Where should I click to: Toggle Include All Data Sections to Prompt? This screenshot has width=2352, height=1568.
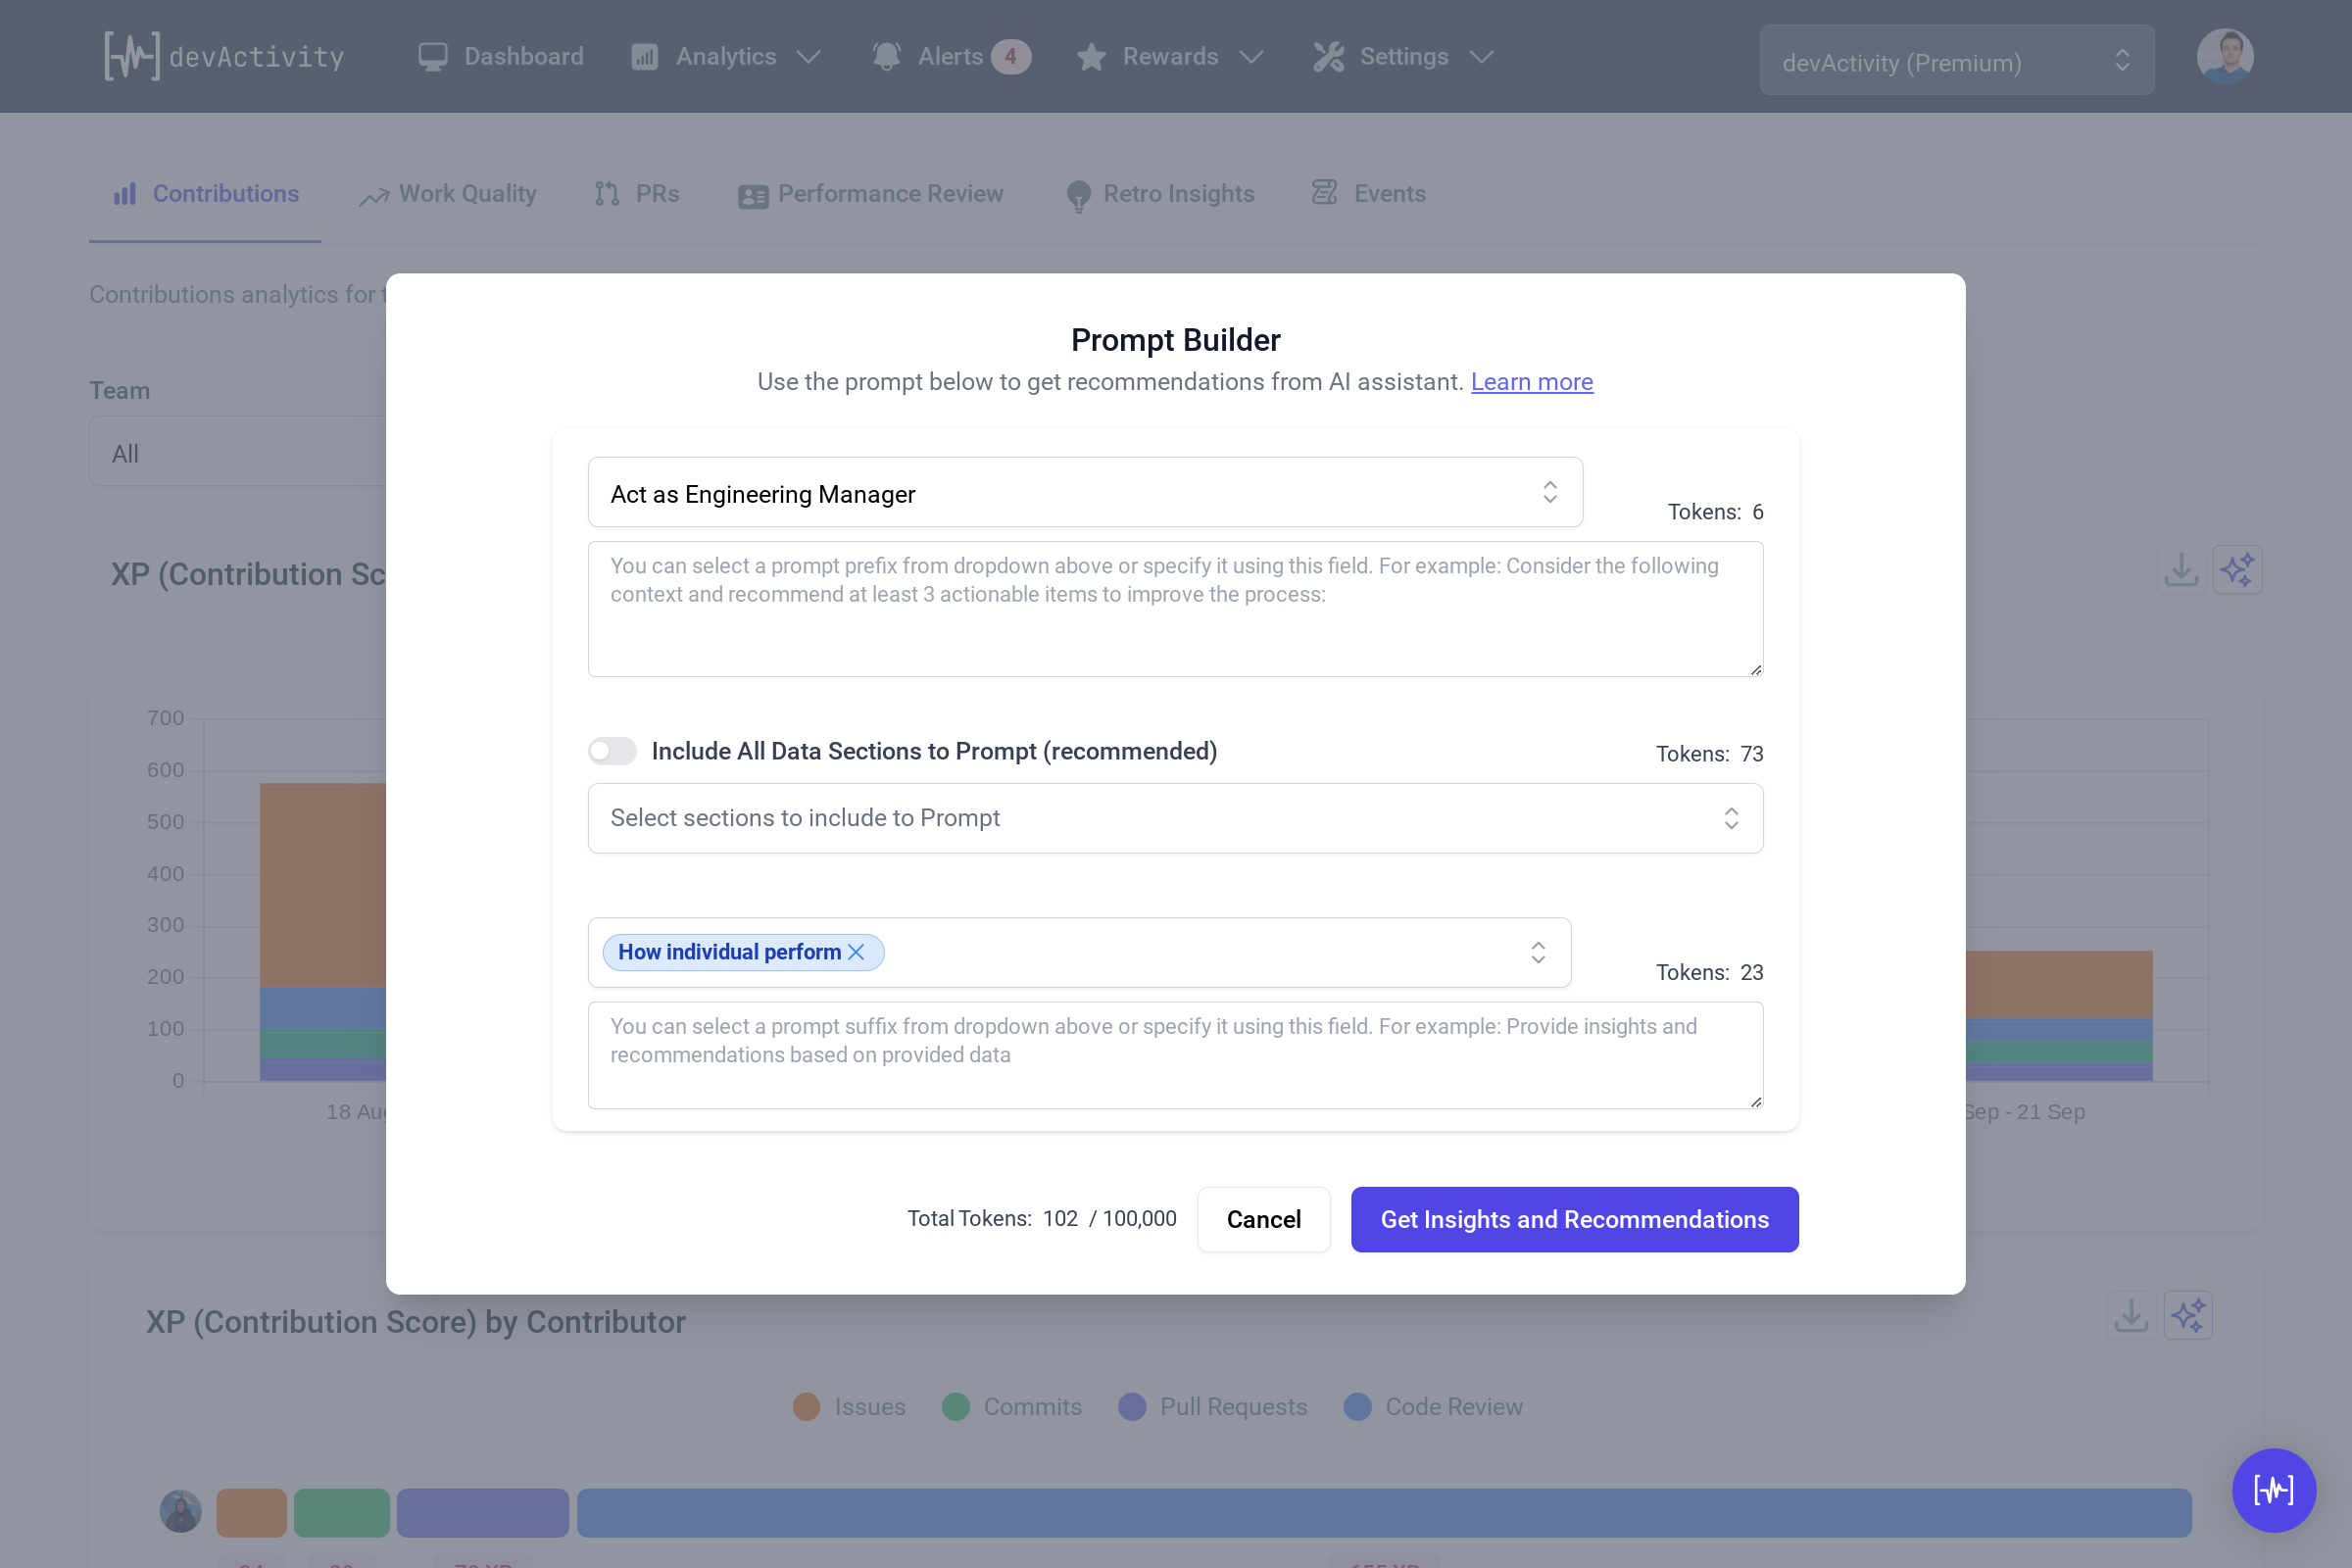coord(612,751)
